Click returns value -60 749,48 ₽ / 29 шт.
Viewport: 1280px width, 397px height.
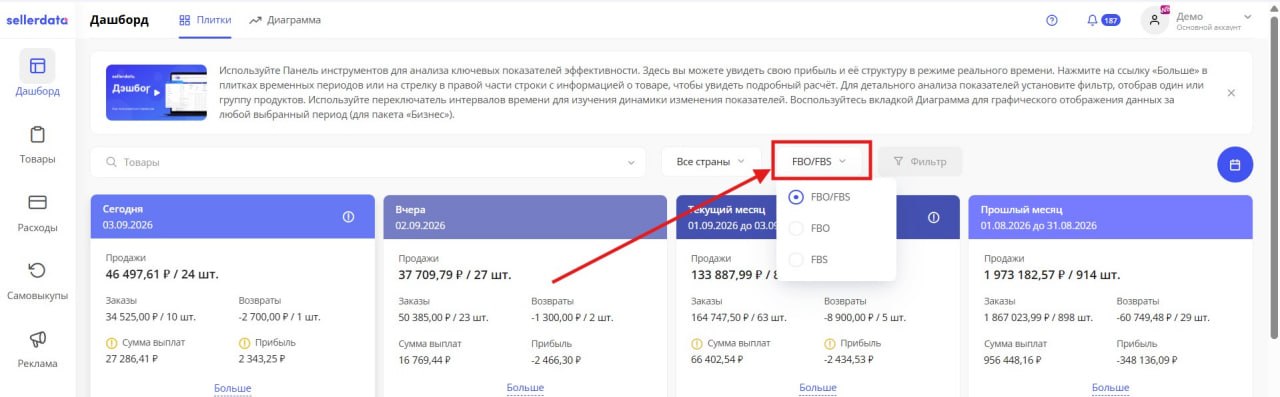[1162, 317]
